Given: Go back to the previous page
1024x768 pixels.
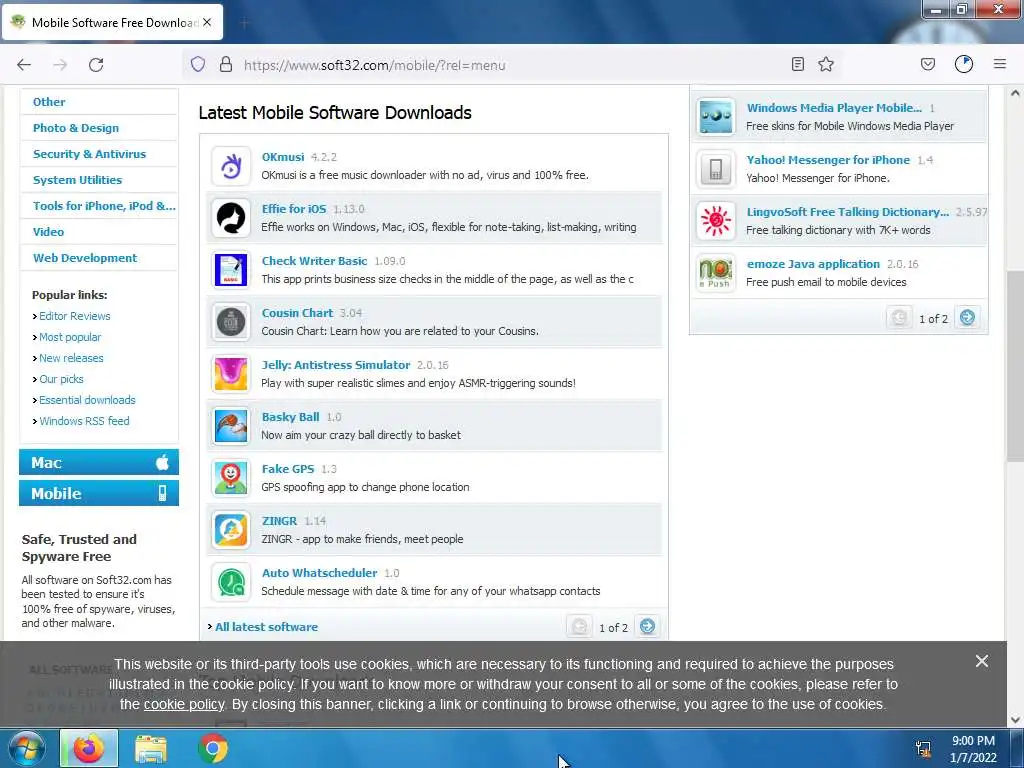Looking at the screenshot, I should click(24, 65).
